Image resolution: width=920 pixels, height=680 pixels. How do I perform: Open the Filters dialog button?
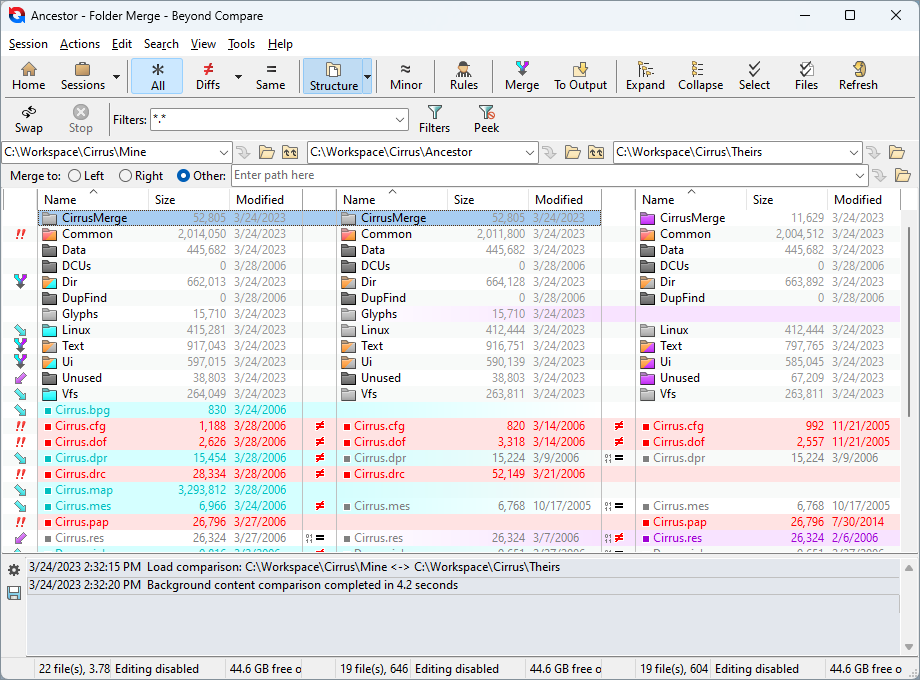(434, 120)
